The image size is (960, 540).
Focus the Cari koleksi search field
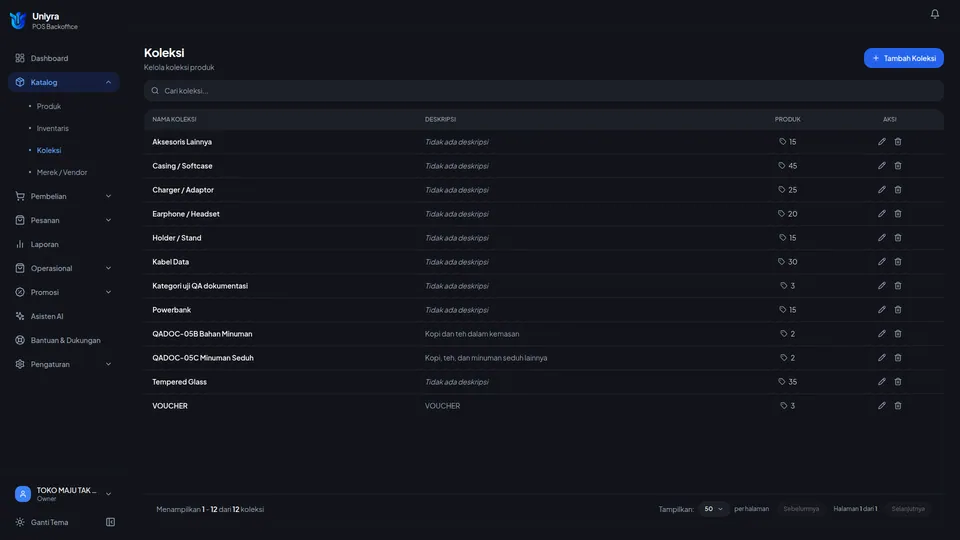(544, 91)
